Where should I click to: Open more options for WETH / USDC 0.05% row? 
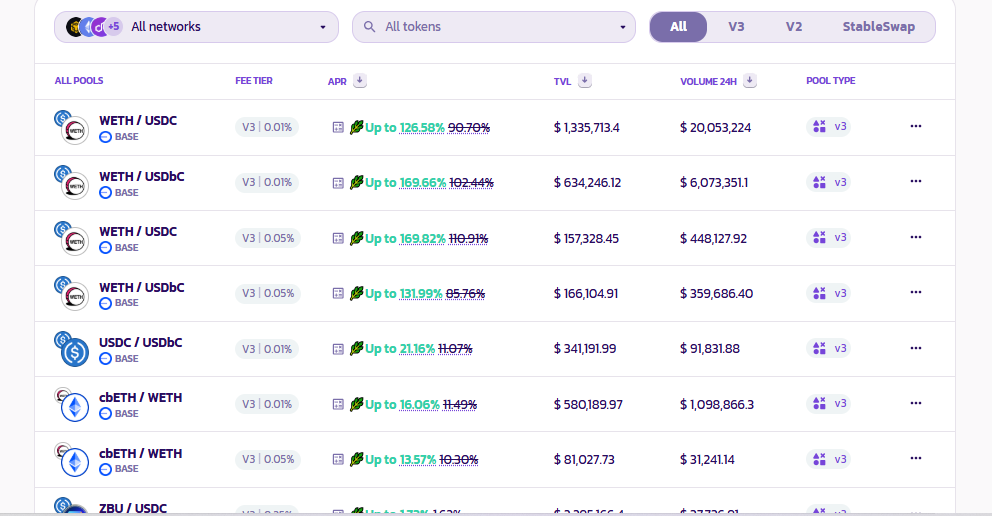click(915, 237)
